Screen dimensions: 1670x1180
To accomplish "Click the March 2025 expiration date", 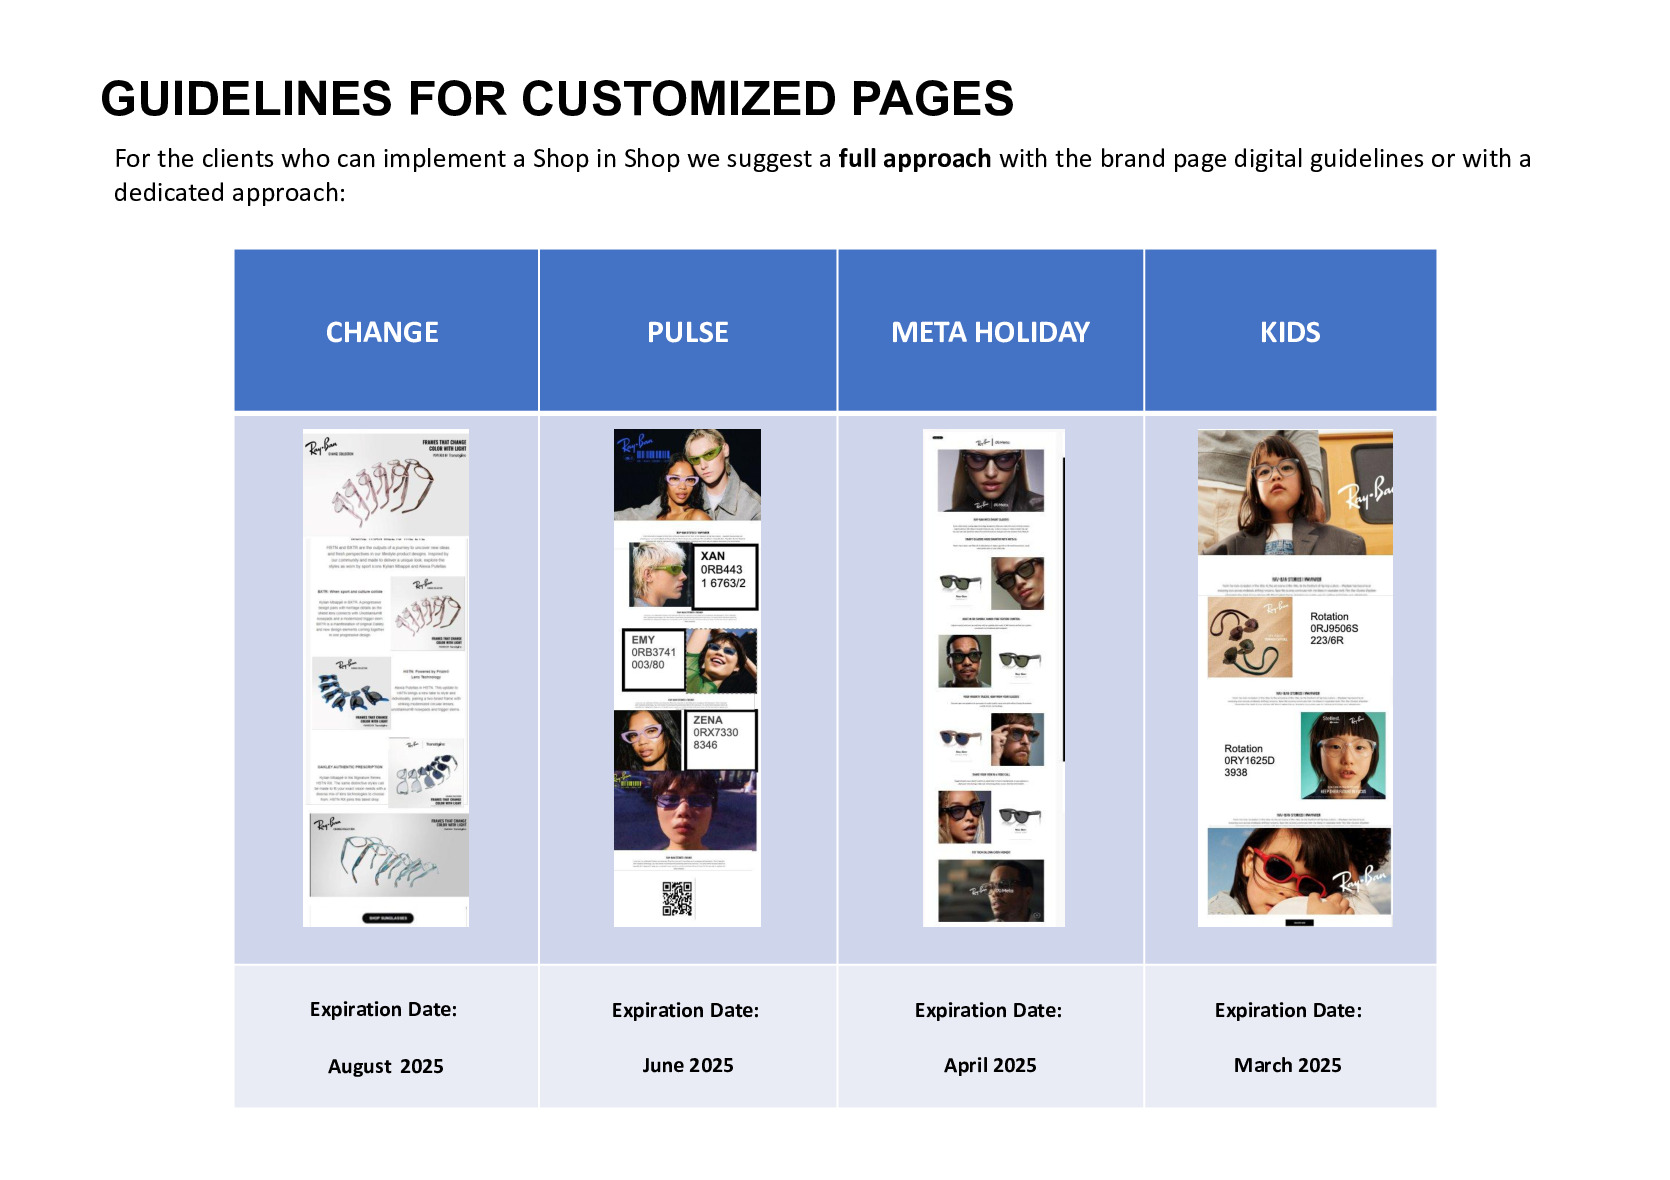I will point(1288,1065).
